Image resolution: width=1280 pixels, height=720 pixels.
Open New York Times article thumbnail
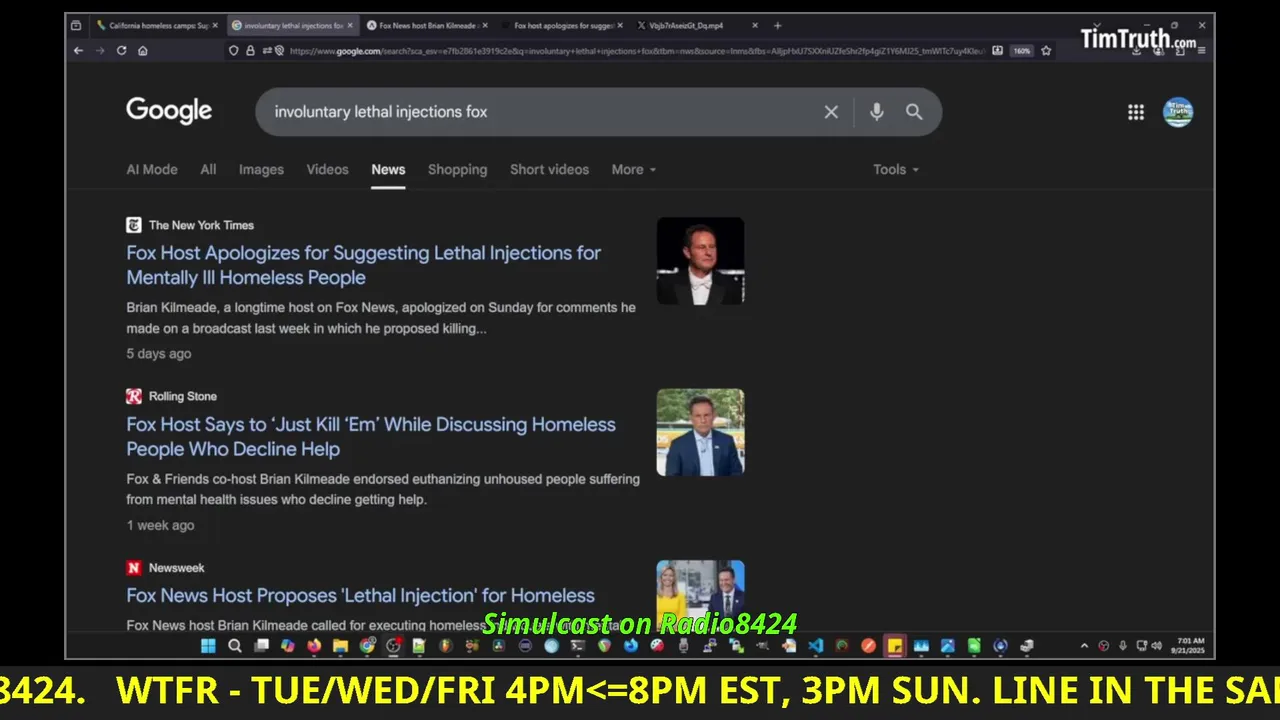pyautogui.click(x=700, y=260)
